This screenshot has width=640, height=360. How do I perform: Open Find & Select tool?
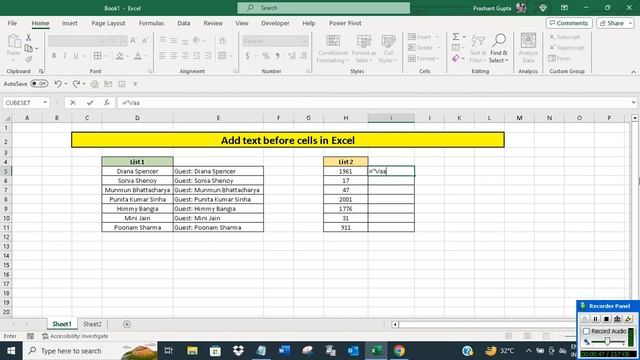coord(499,48)
